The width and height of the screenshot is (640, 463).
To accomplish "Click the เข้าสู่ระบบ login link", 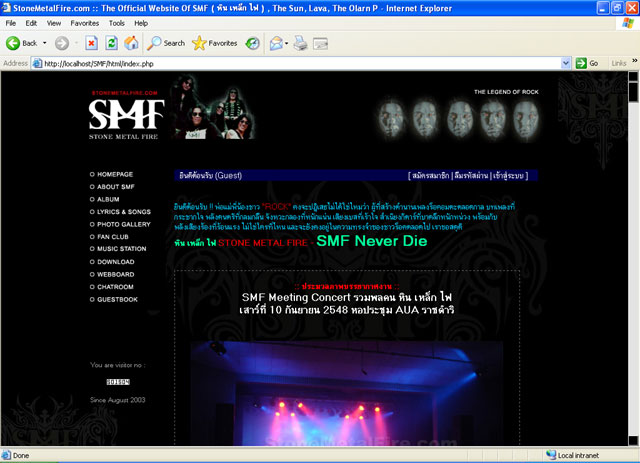I will click(508, 176).
